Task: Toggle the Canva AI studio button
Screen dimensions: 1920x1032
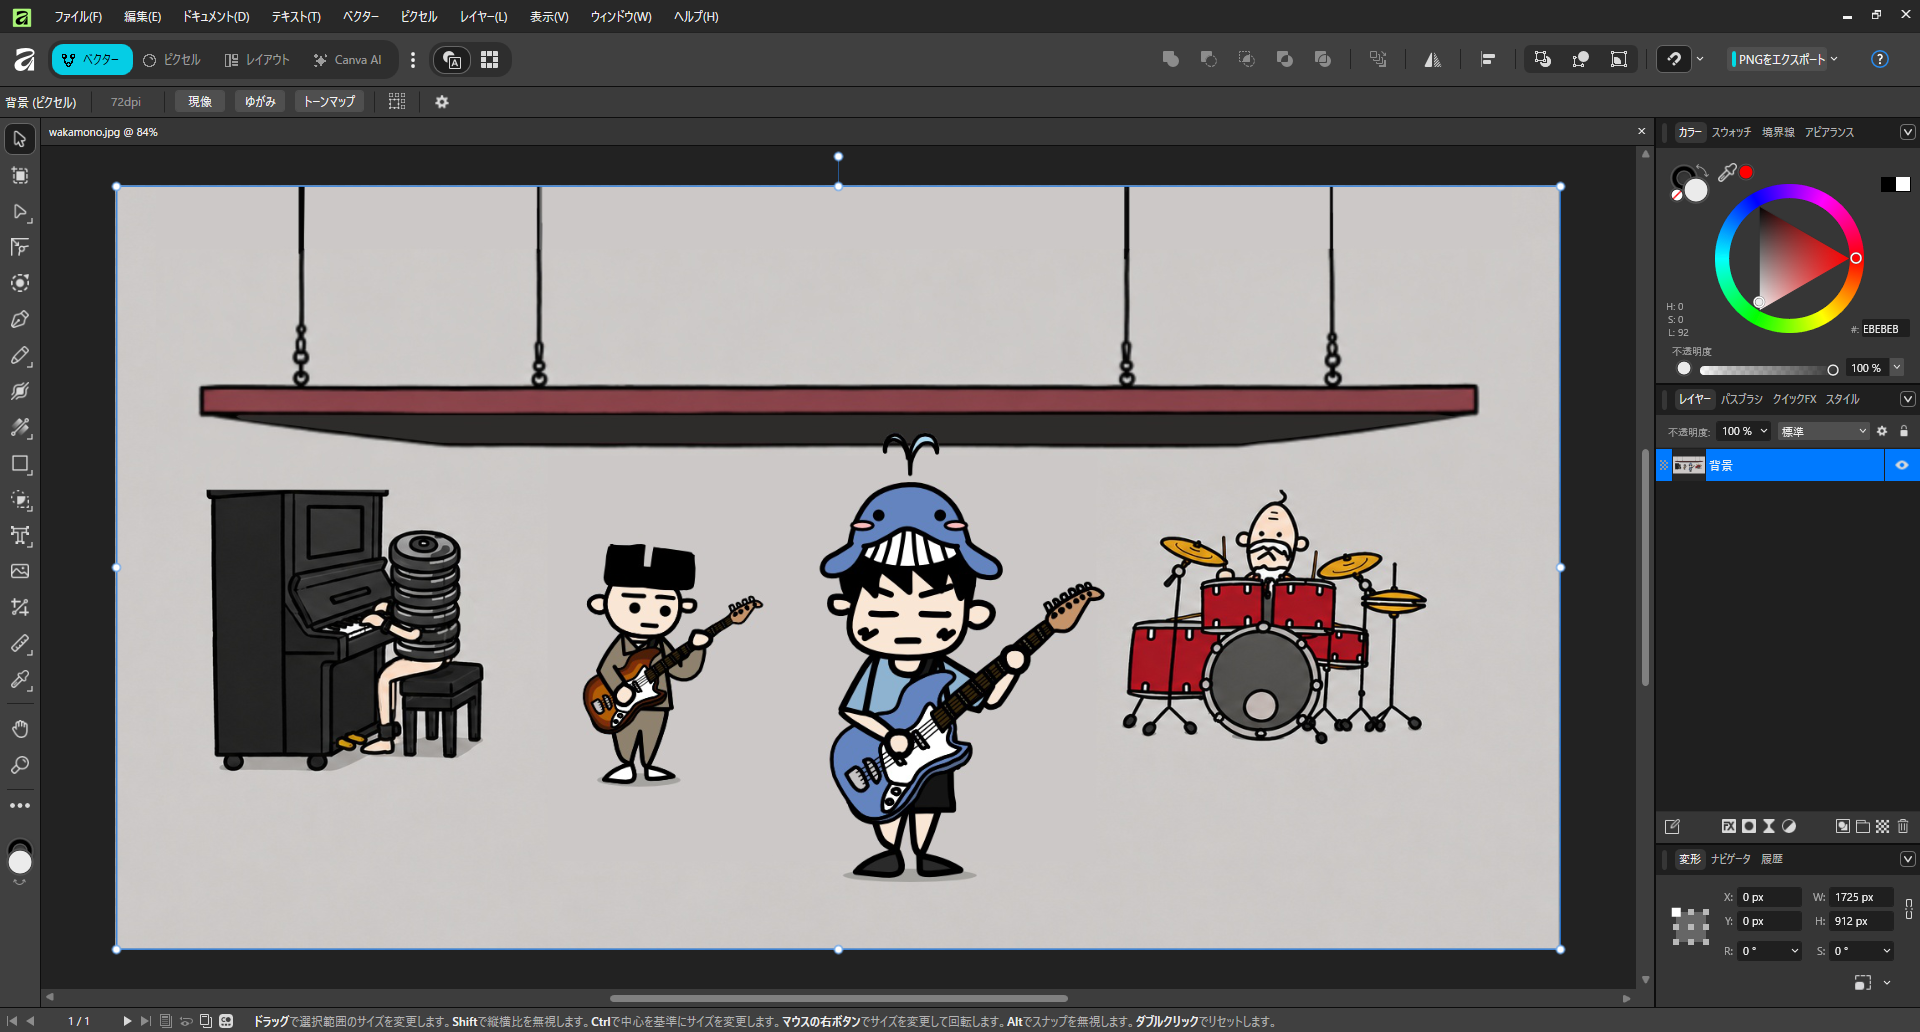Action: [x=347, y=60]
